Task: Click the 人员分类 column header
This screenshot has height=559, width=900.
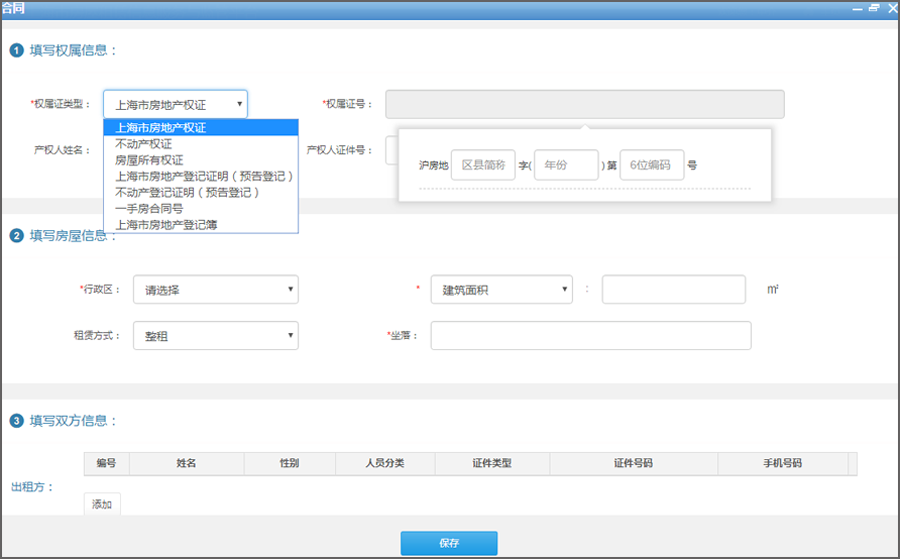Action: 385,463
